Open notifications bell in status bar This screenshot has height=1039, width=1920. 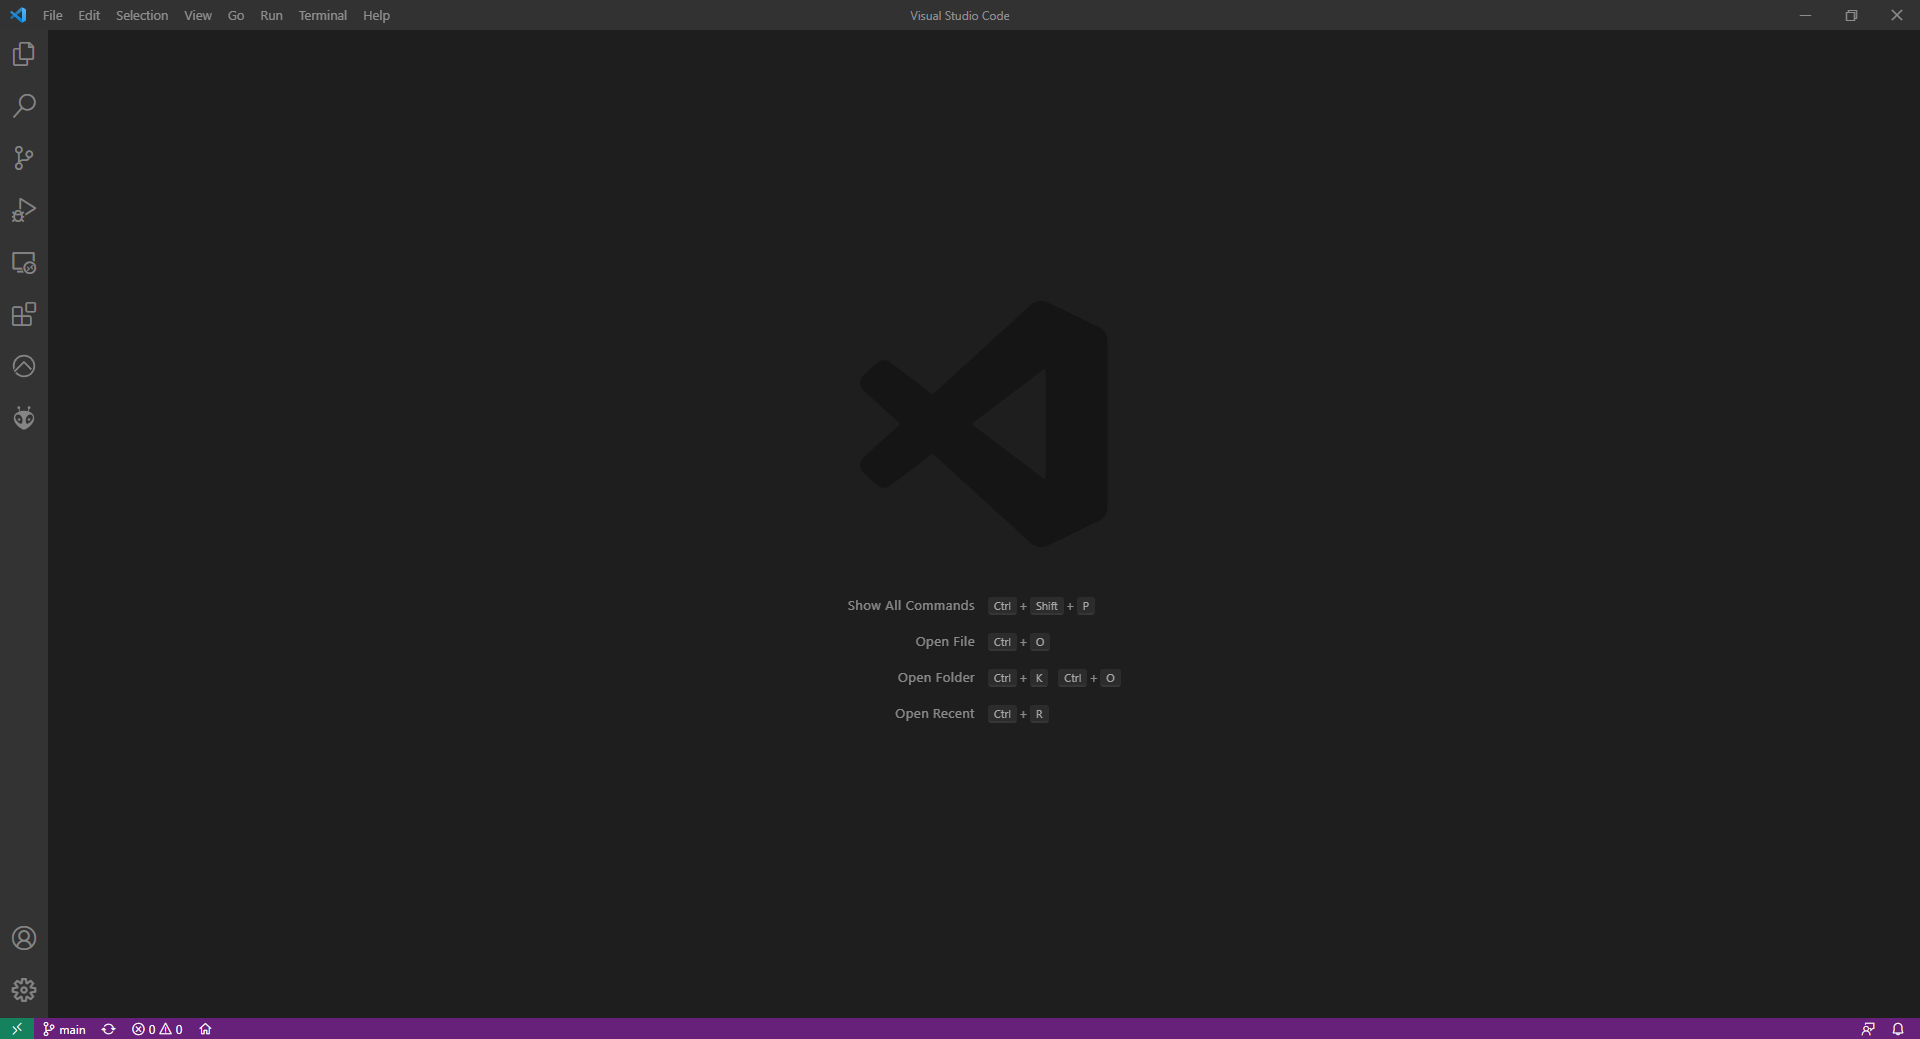pos(1898,1029)
